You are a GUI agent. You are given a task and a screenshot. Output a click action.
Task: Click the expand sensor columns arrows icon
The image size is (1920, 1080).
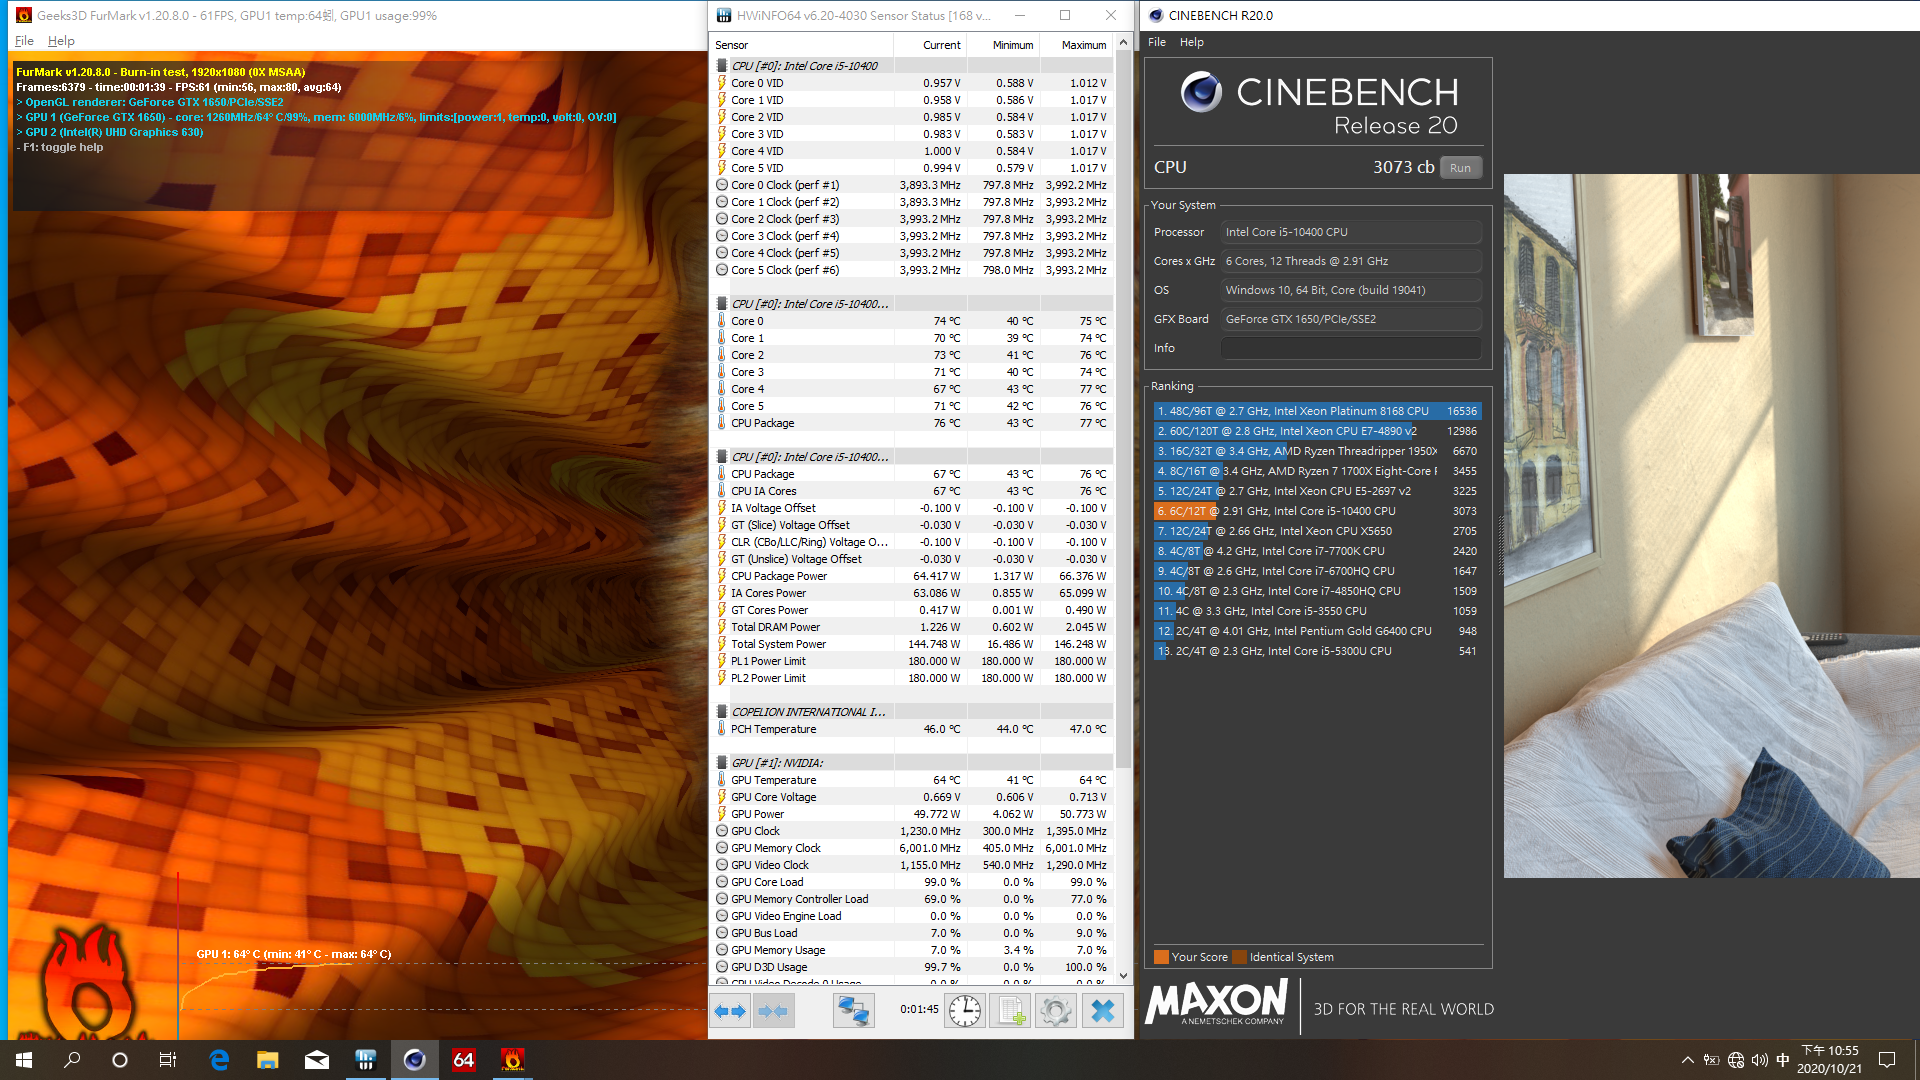[730, 1011]
